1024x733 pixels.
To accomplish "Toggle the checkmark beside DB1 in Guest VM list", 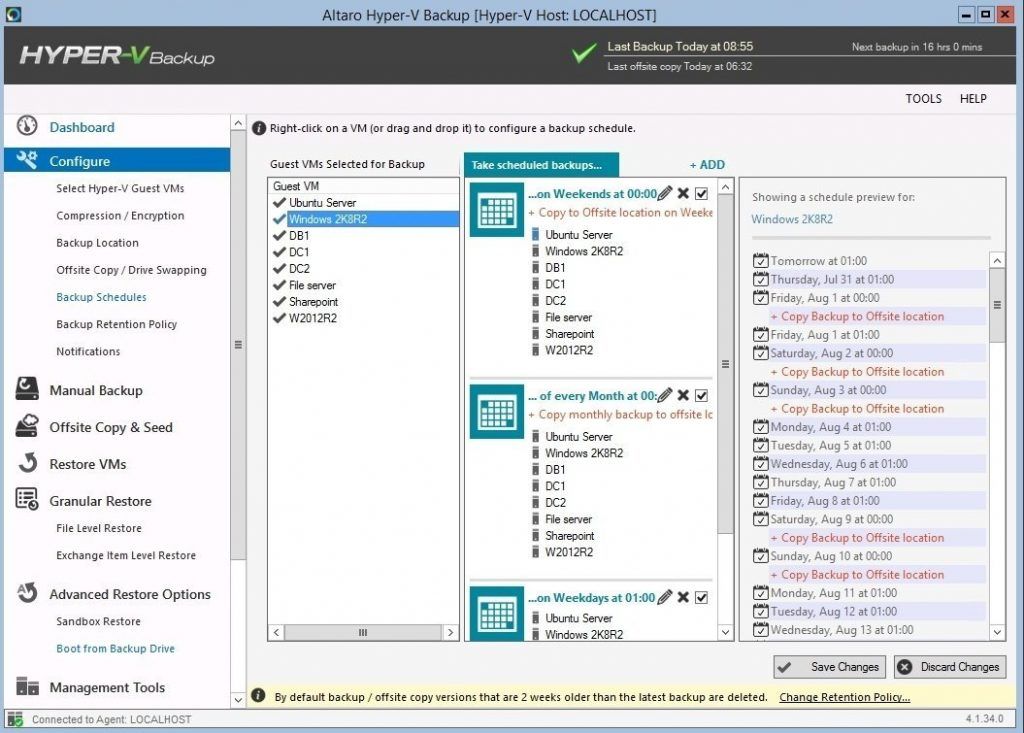I will coord(280,235).
